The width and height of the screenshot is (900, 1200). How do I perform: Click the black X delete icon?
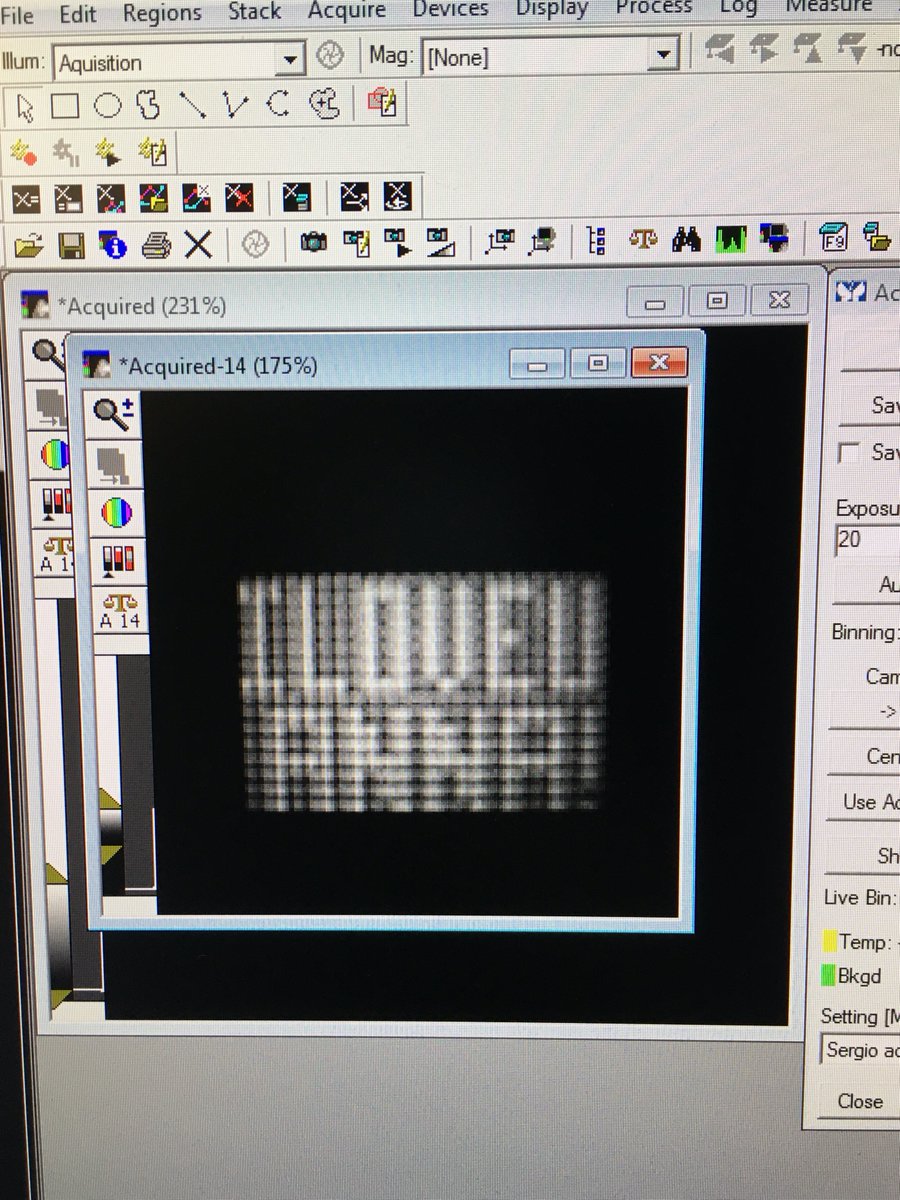(x=198, y=243)
